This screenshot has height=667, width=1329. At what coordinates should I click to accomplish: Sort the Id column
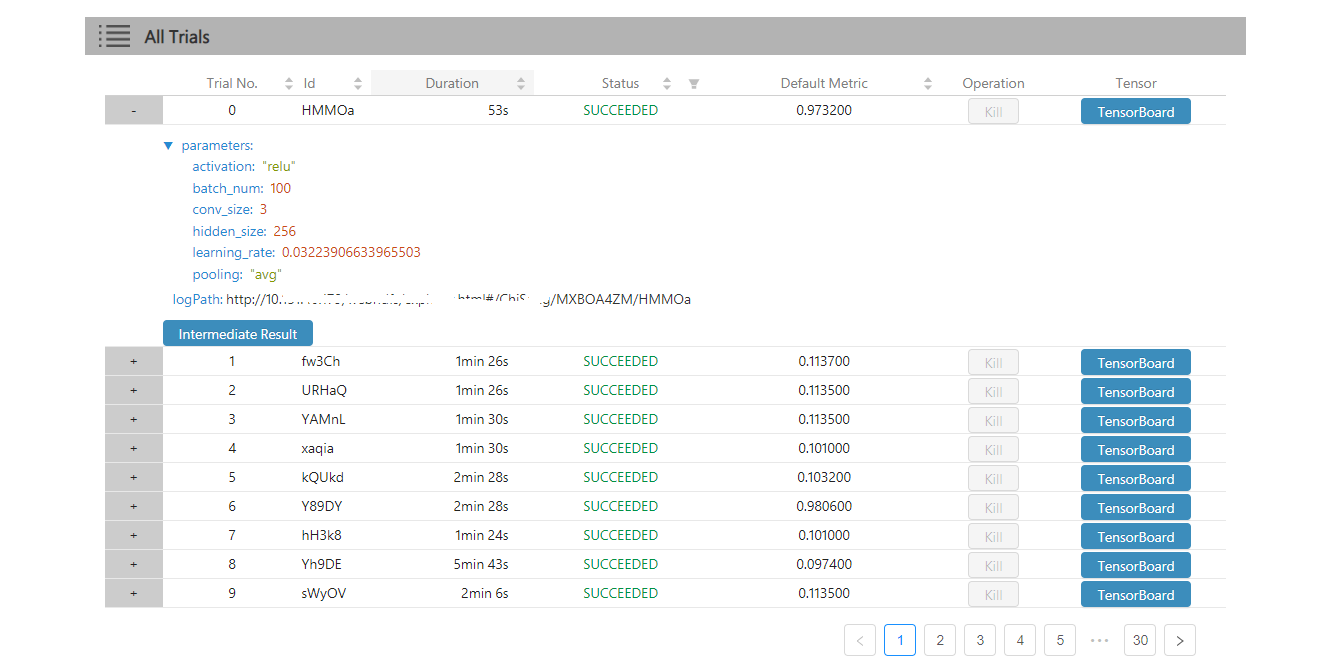pos(358,84)
